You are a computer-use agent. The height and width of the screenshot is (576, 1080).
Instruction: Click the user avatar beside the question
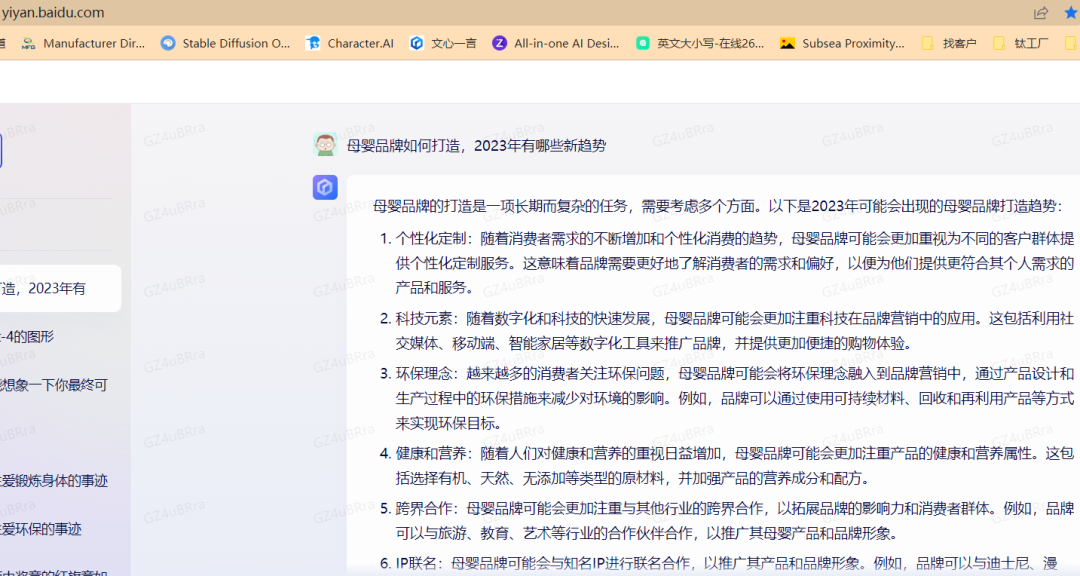point(325,143)
